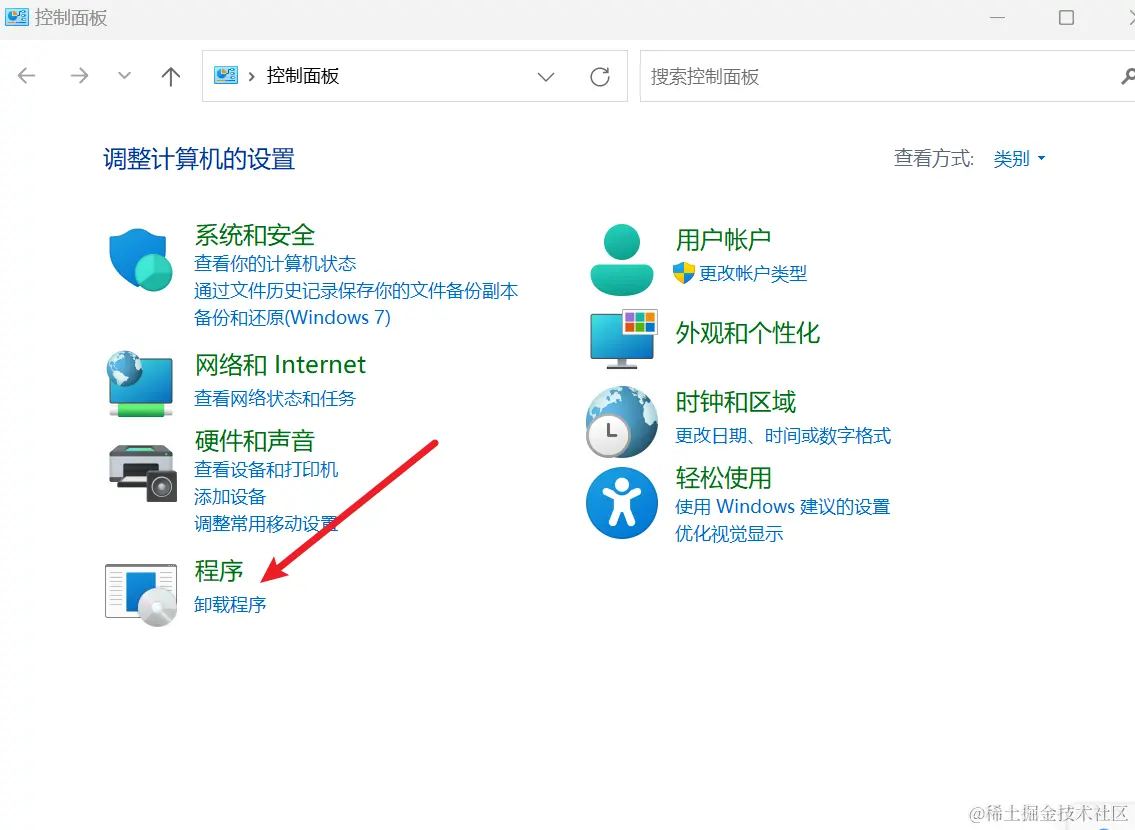Open the recent locations dropdown arrow
Screen dimensions: 1135x830
(125, 75)
